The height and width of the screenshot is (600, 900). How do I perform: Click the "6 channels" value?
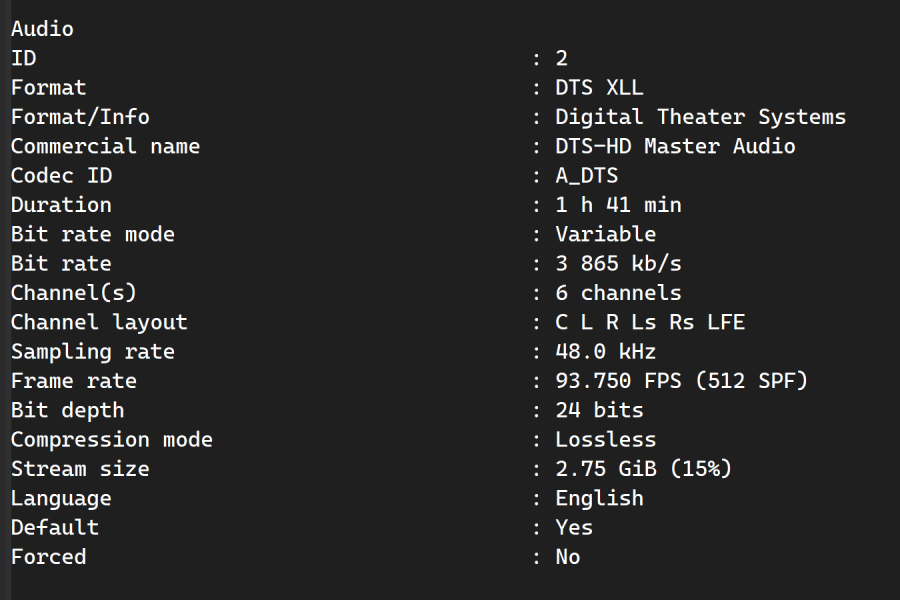tap(618, 293)
